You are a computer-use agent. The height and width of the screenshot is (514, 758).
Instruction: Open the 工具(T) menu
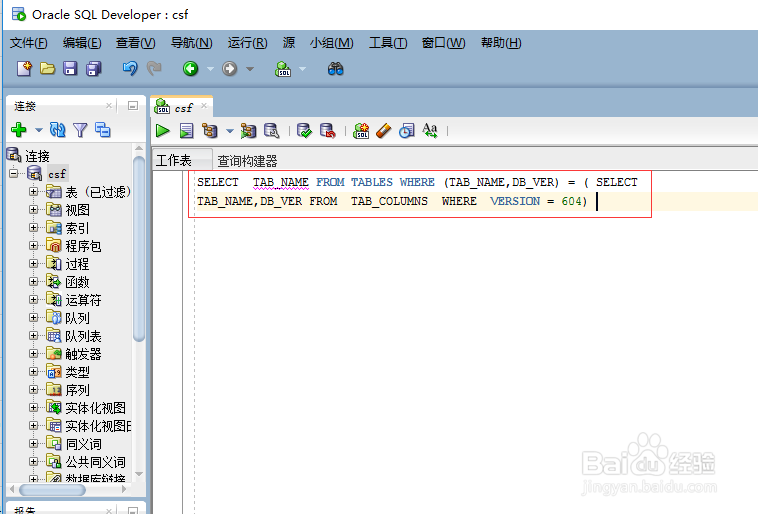click(388, 43)
